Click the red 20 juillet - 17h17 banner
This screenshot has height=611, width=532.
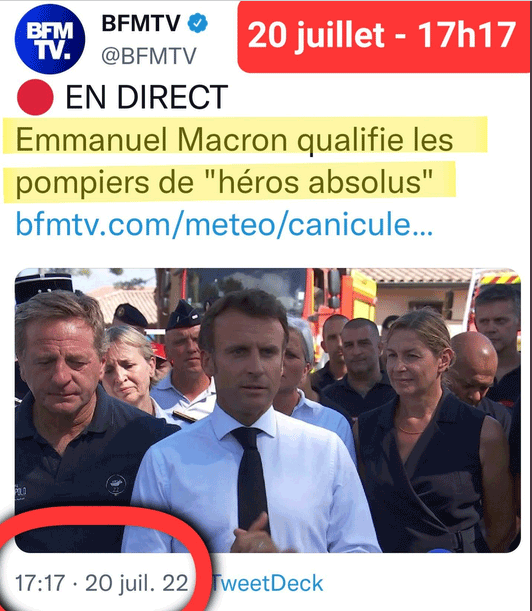383,36
